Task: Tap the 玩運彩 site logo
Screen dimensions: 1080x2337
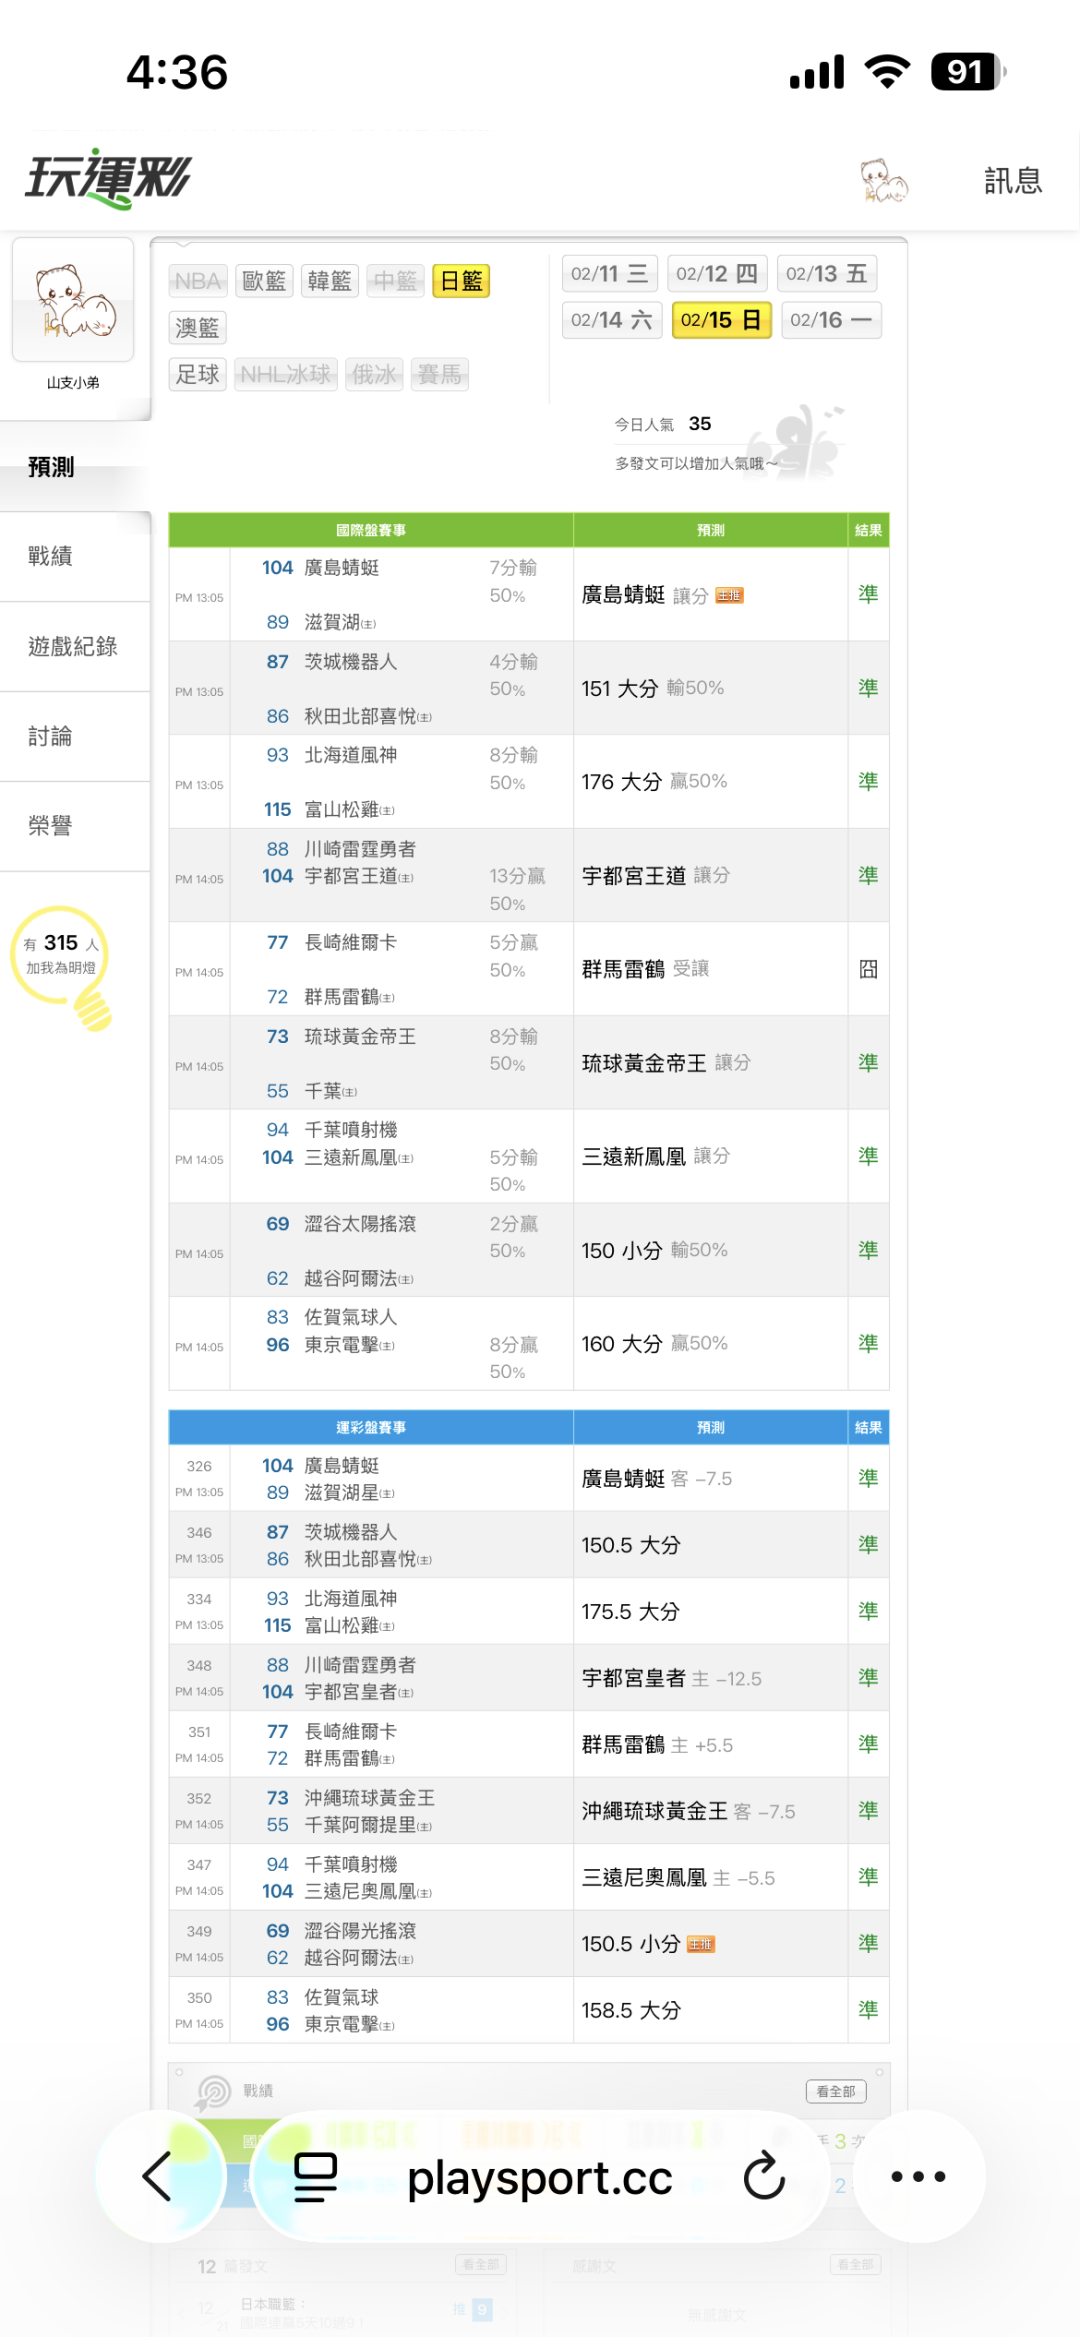Action: click(x=108, y=179)
